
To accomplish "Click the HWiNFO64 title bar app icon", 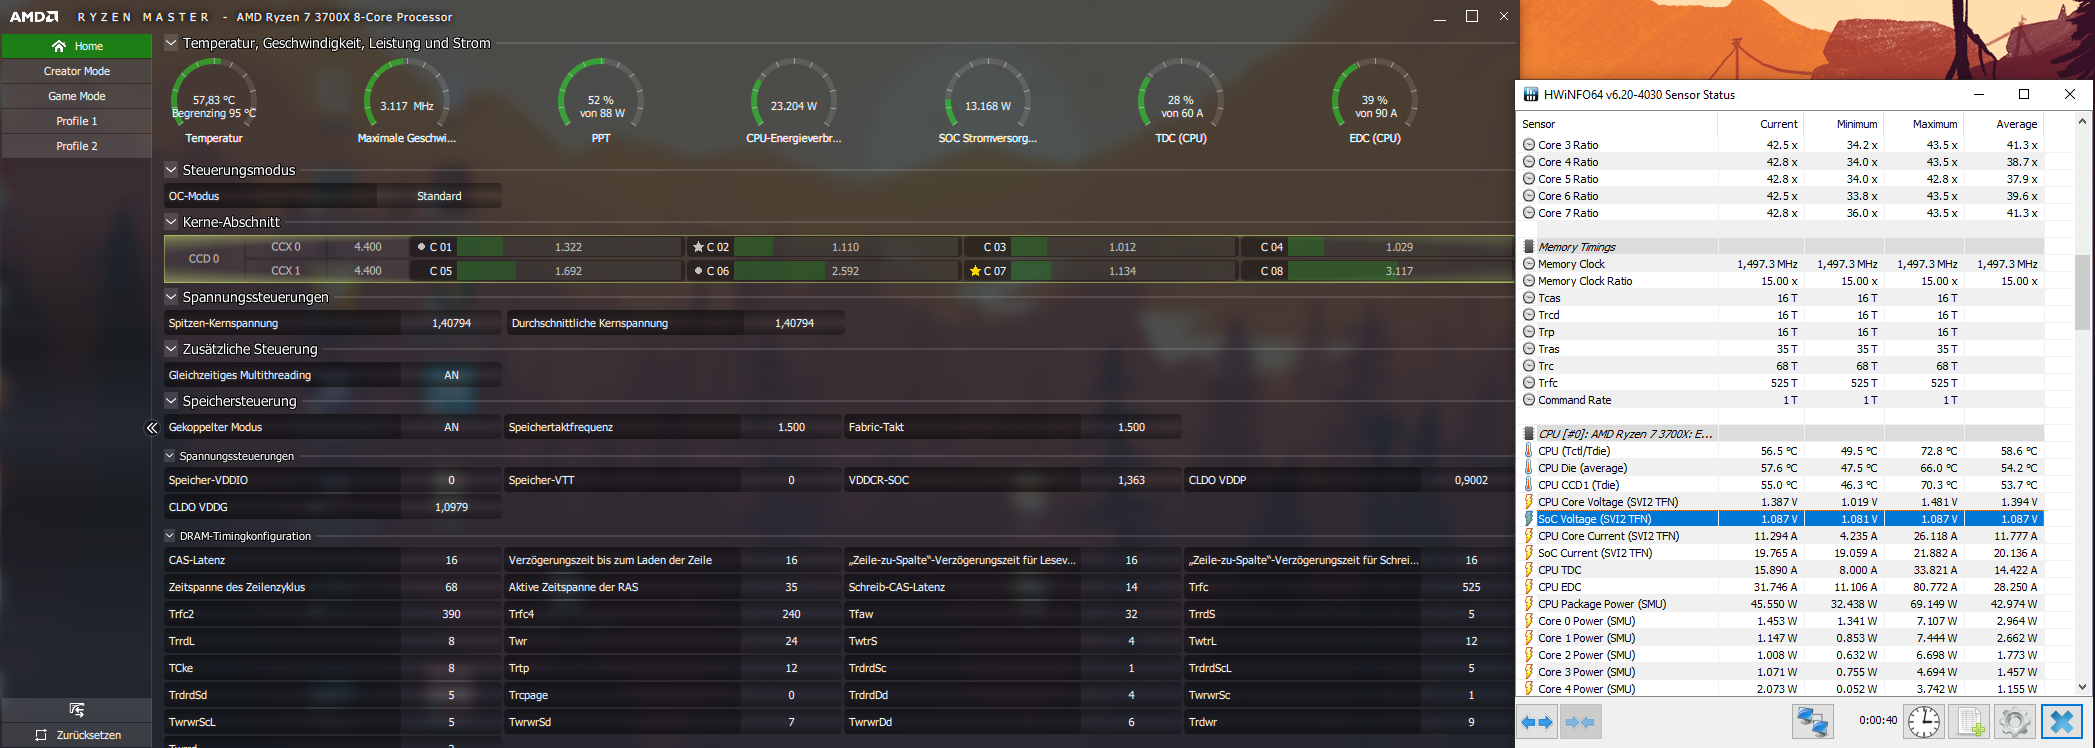I will [1530, 95].
